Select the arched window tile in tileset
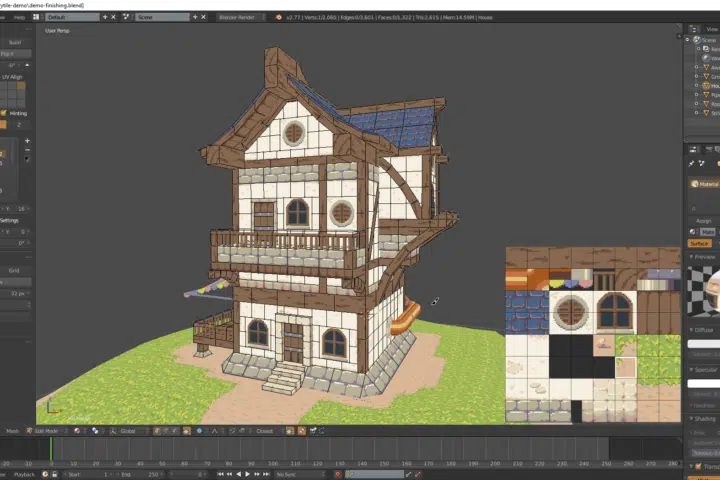720x480 pixels. coord(615,312)
